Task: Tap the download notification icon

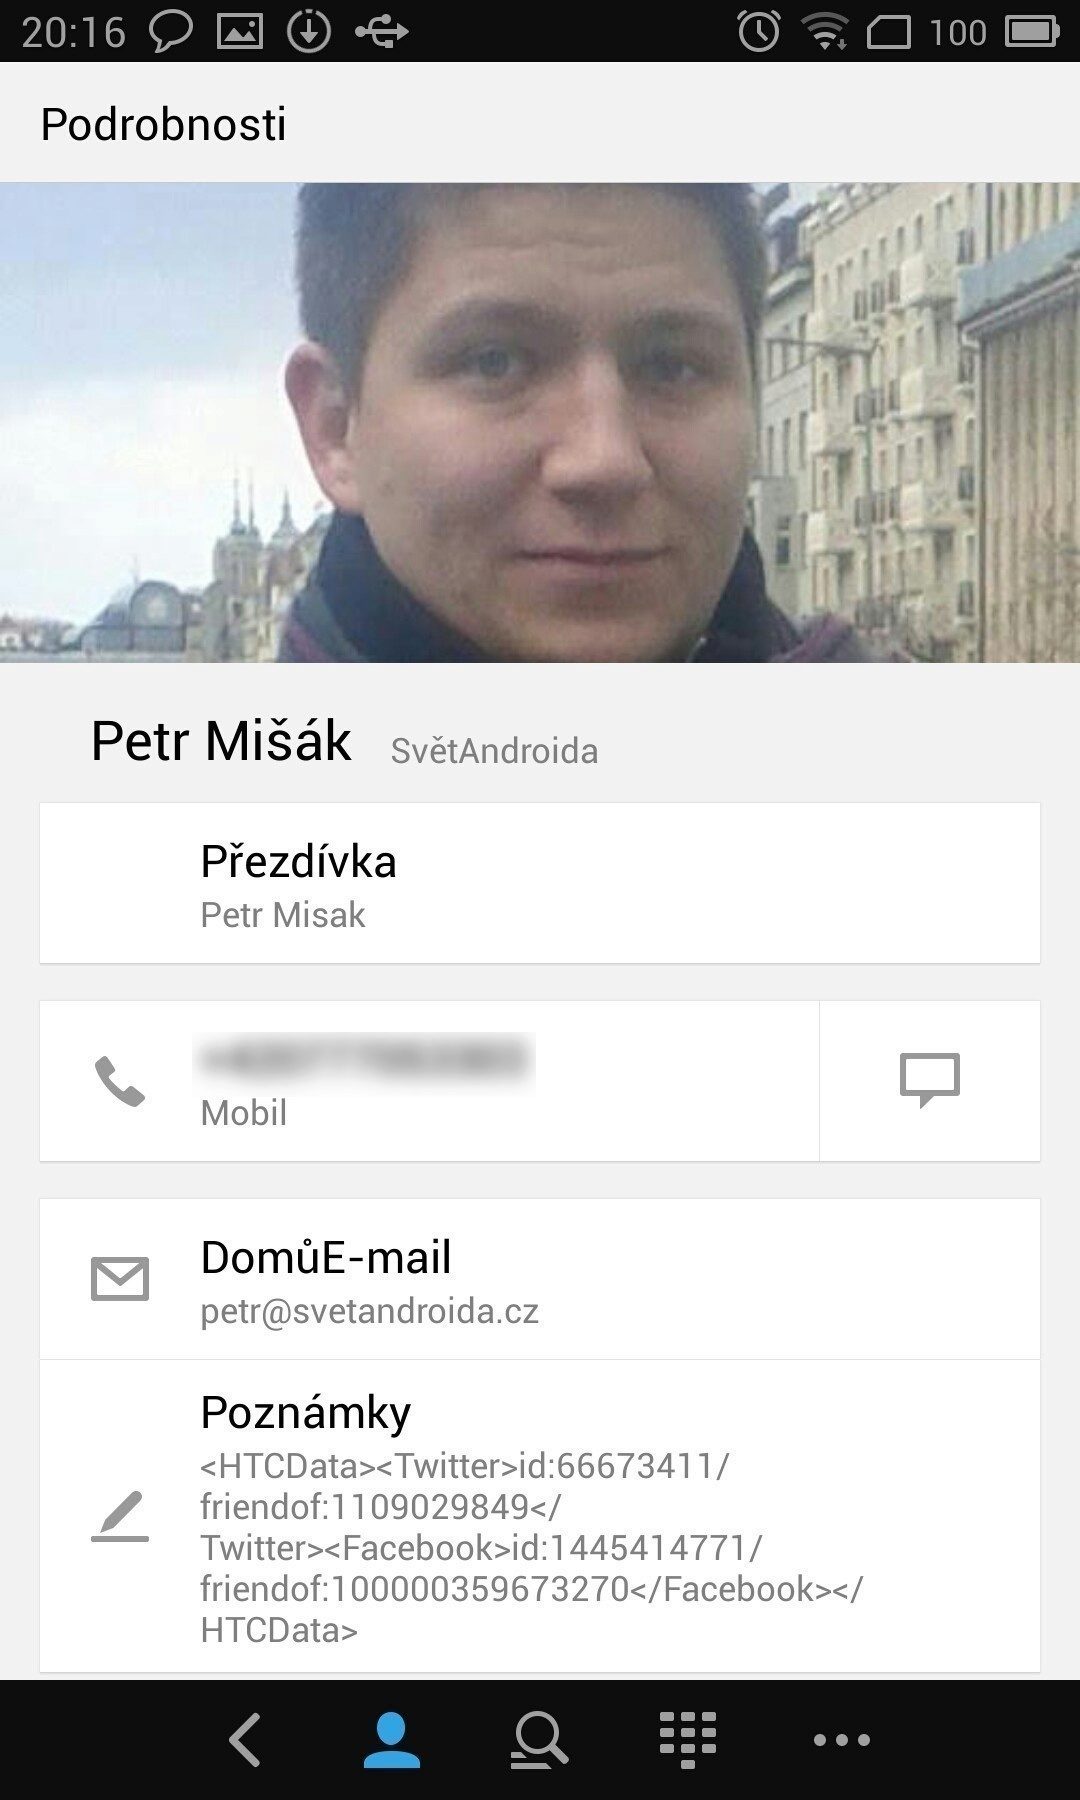Action: pyautogui.click(x=309, y=31)
